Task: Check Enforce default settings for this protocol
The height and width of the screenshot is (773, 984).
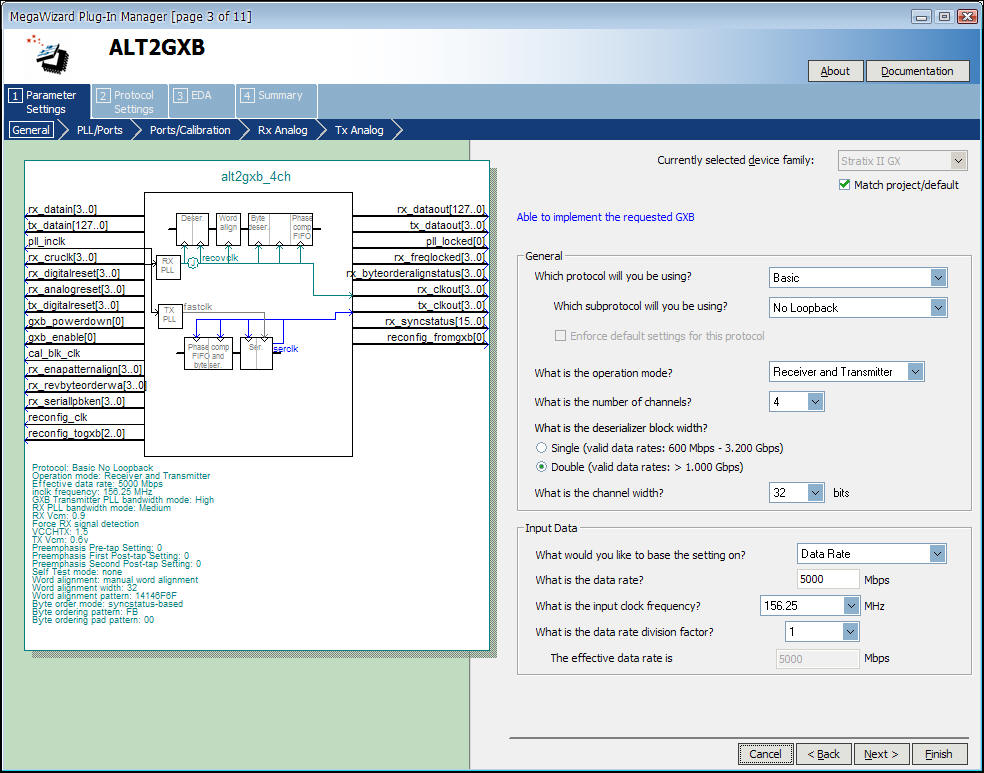Action: pos(560,336)
